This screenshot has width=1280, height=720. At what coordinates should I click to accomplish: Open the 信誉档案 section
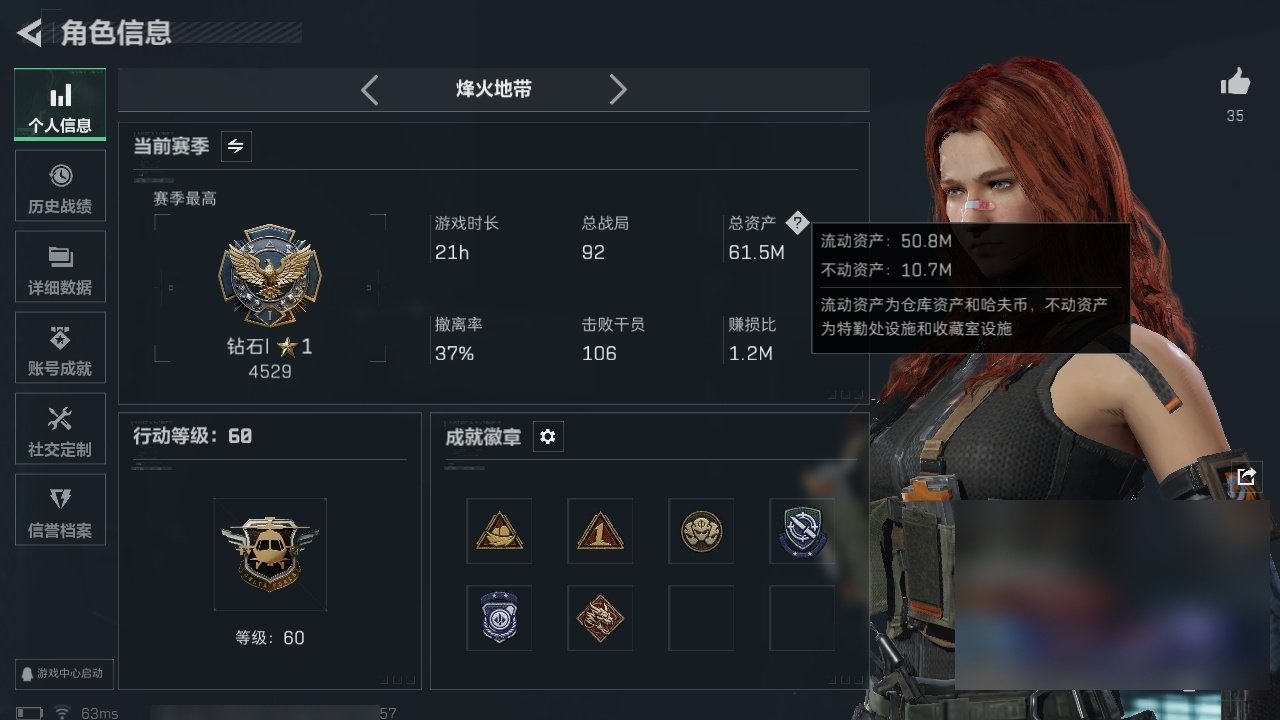[x=60, y=511]
